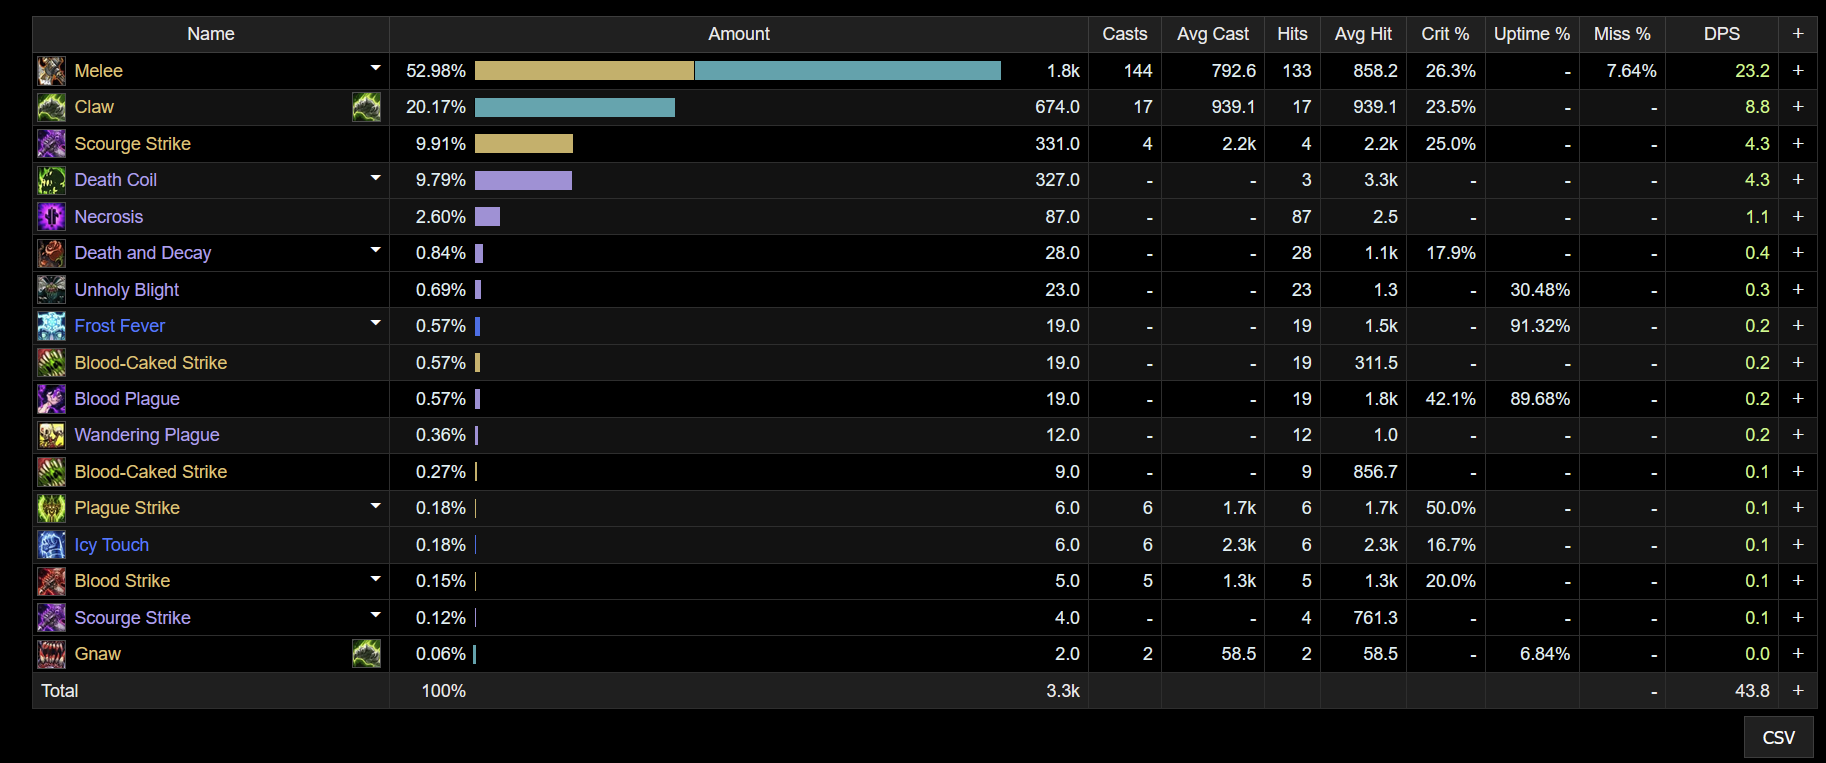Expand the Death Coil row dropdown arrow
This screenshot has height=763, width=1826.
[376, 178]
